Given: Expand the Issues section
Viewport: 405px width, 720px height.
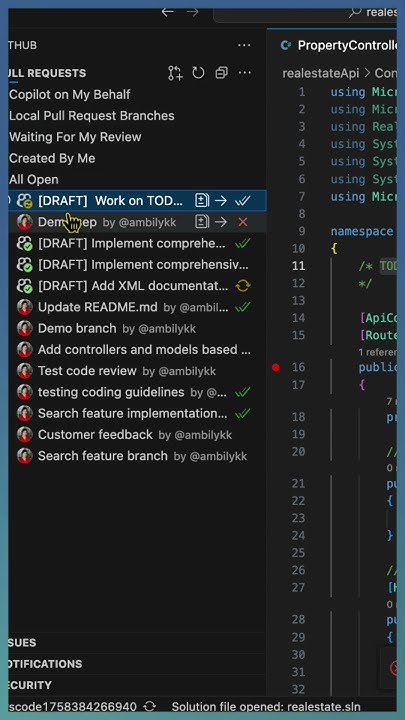Looking at the screenshot, I should [x=137, y=643].
